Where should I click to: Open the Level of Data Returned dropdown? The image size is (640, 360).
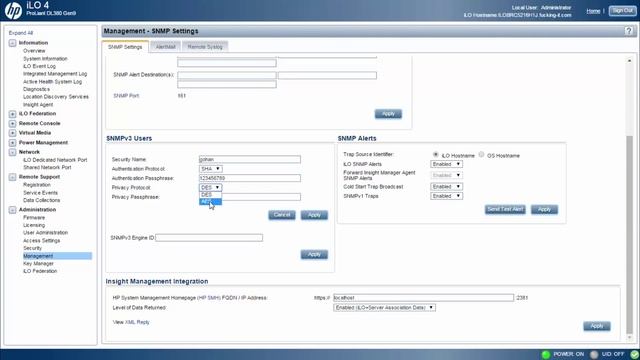(x=384, y=308)
